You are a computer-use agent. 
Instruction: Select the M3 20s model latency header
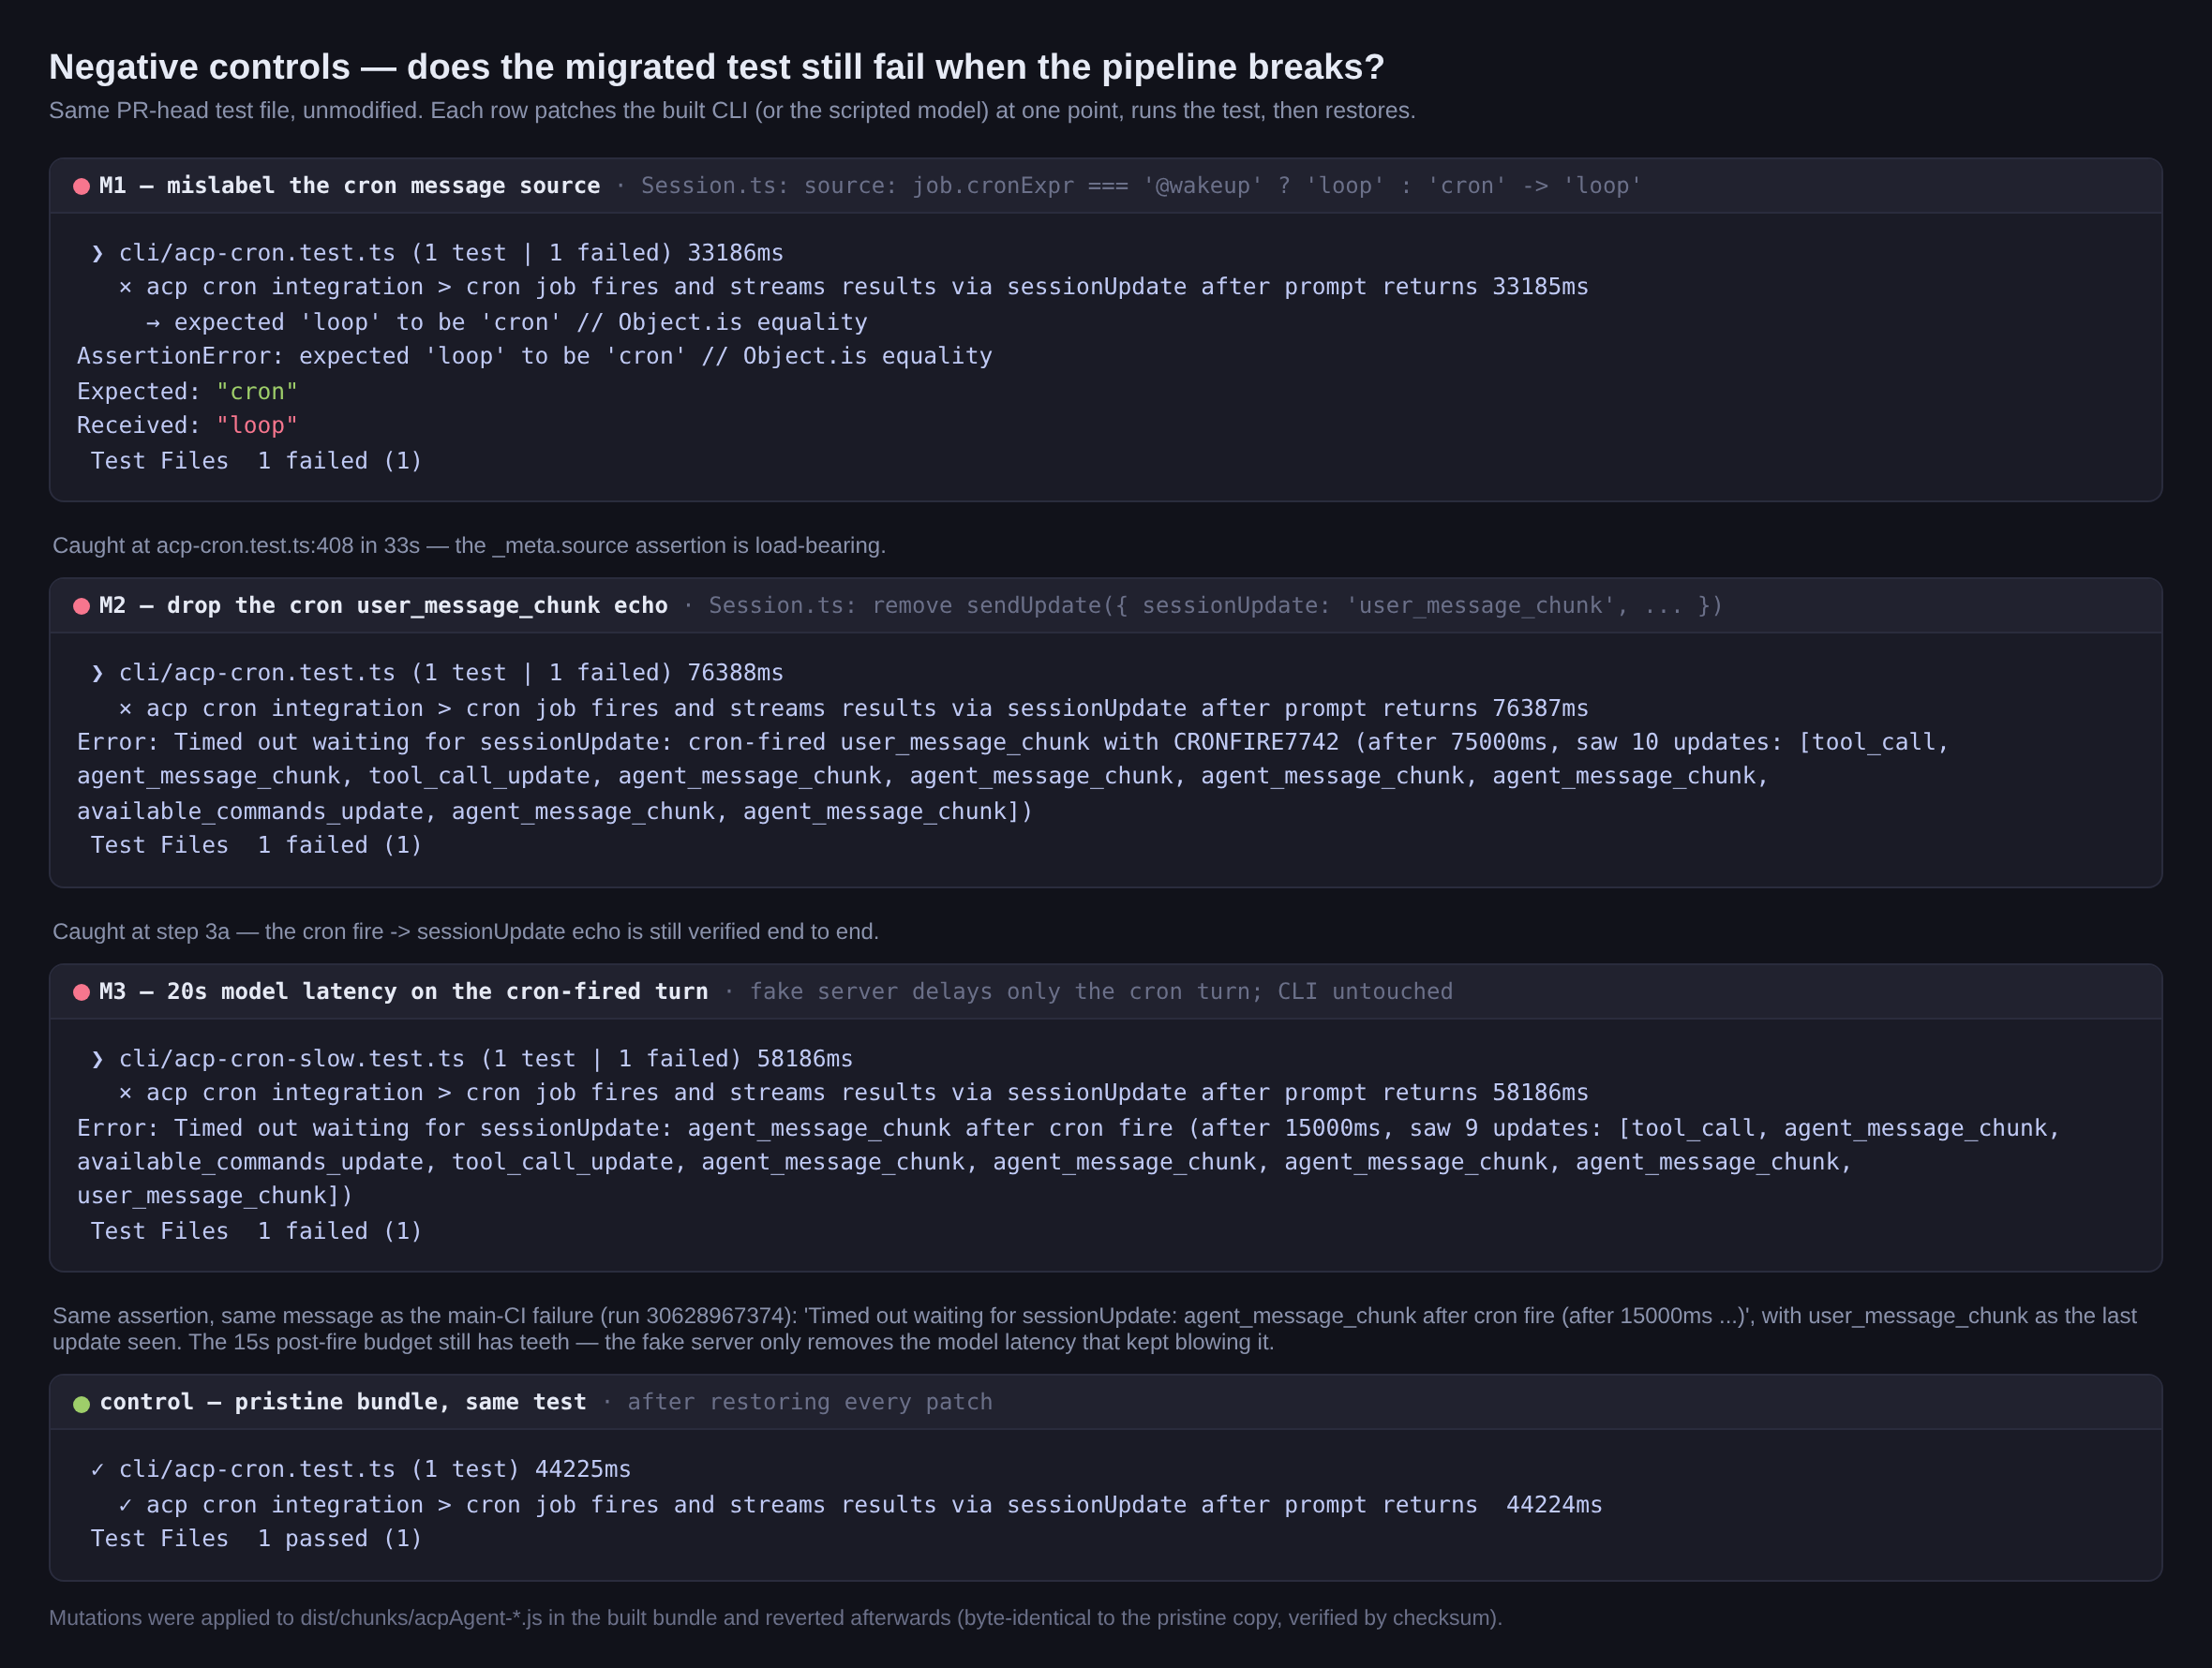1106,992
